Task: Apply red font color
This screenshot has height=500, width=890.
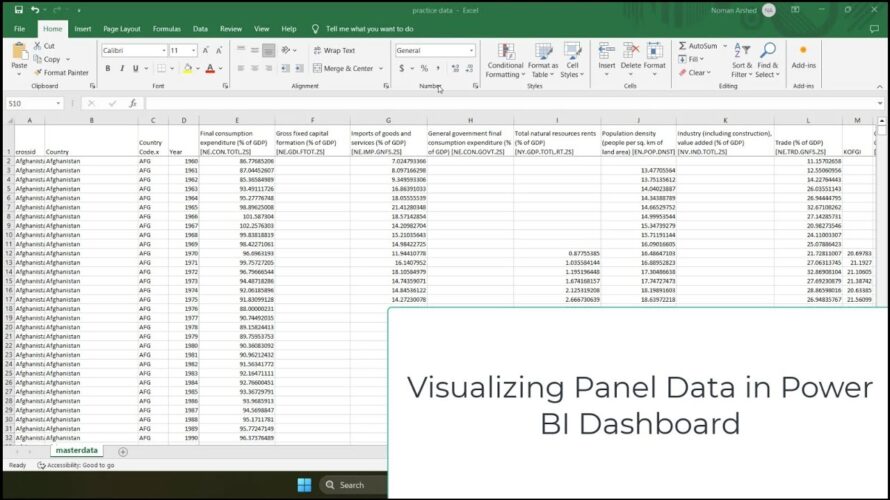Action: pyautogui.click(x=210, y=68)
